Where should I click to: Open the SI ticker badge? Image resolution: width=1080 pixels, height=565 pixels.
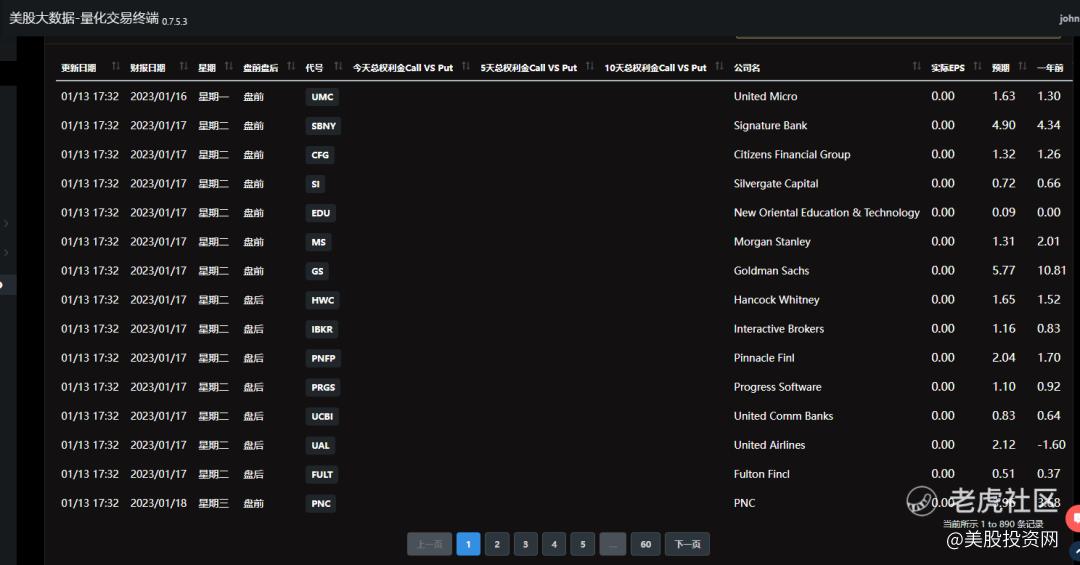pyautogui.click(x=315, y=184)
